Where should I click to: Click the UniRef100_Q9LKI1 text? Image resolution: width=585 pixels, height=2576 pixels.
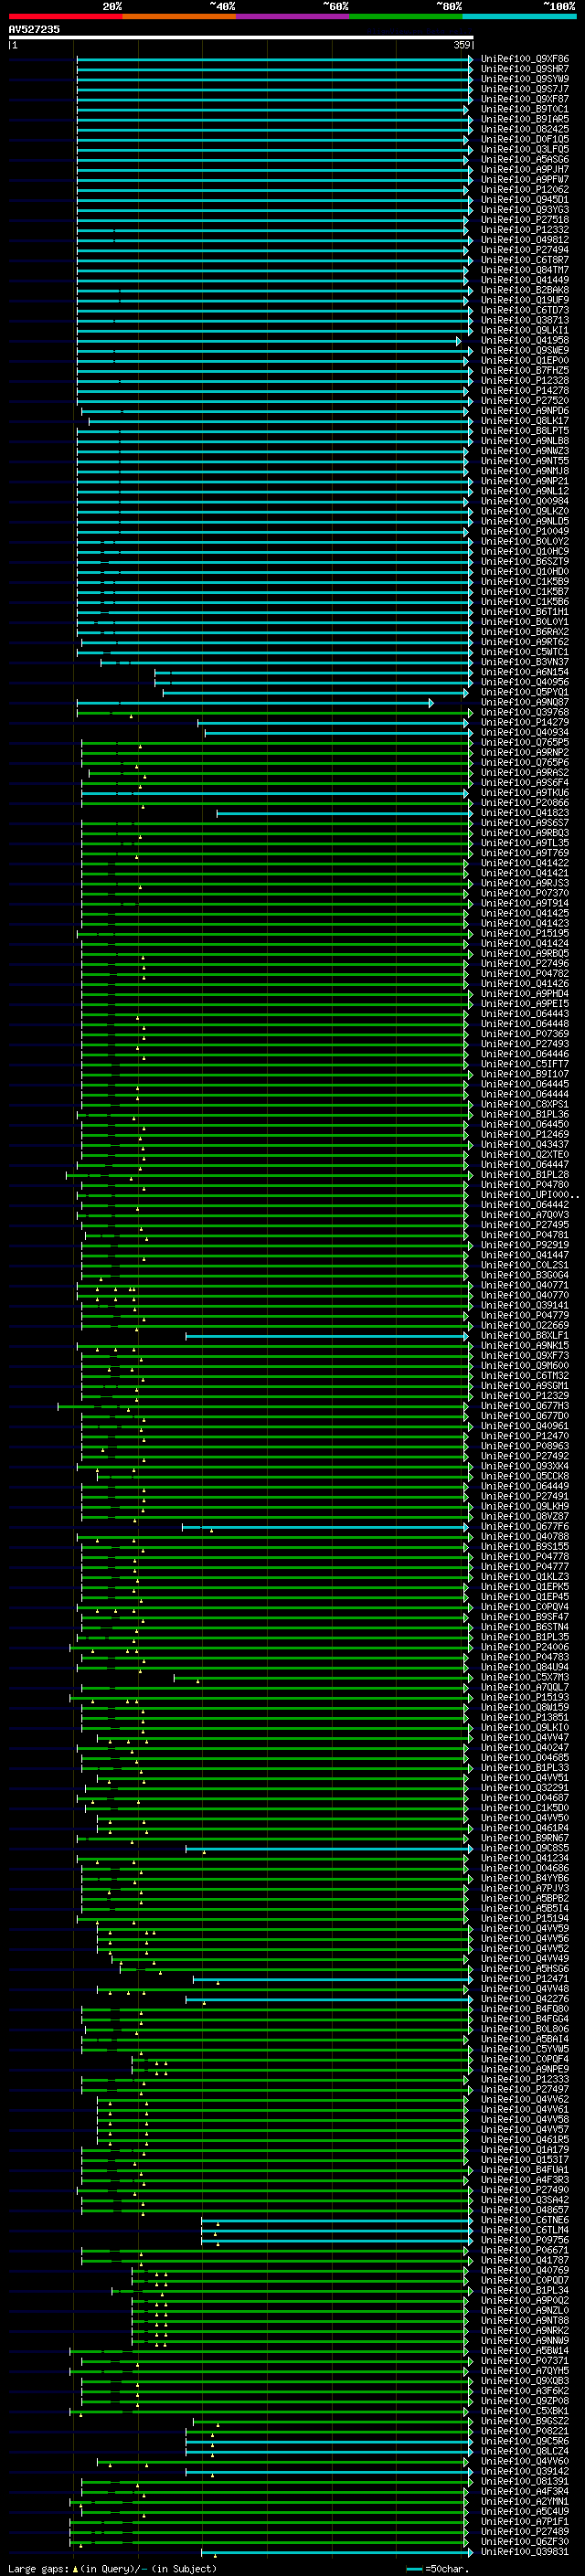[524, 331]
